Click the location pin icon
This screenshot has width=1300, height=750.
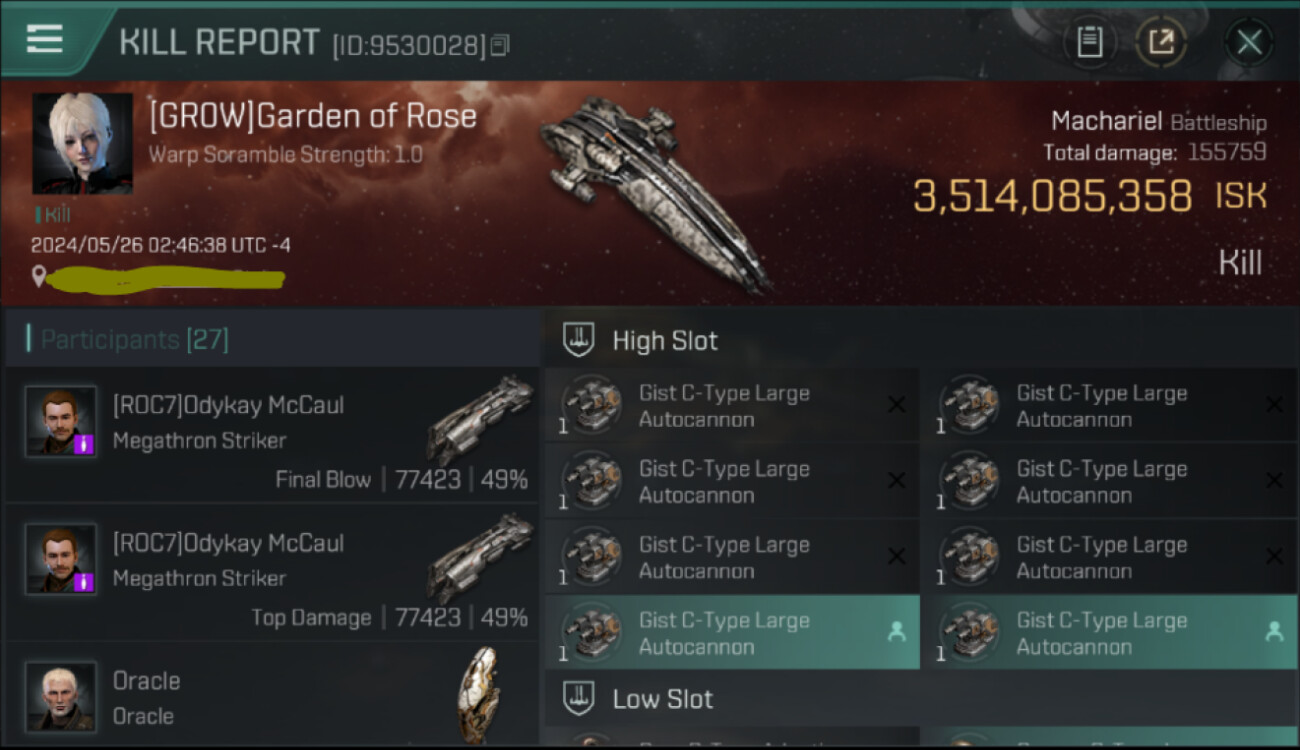39,277
